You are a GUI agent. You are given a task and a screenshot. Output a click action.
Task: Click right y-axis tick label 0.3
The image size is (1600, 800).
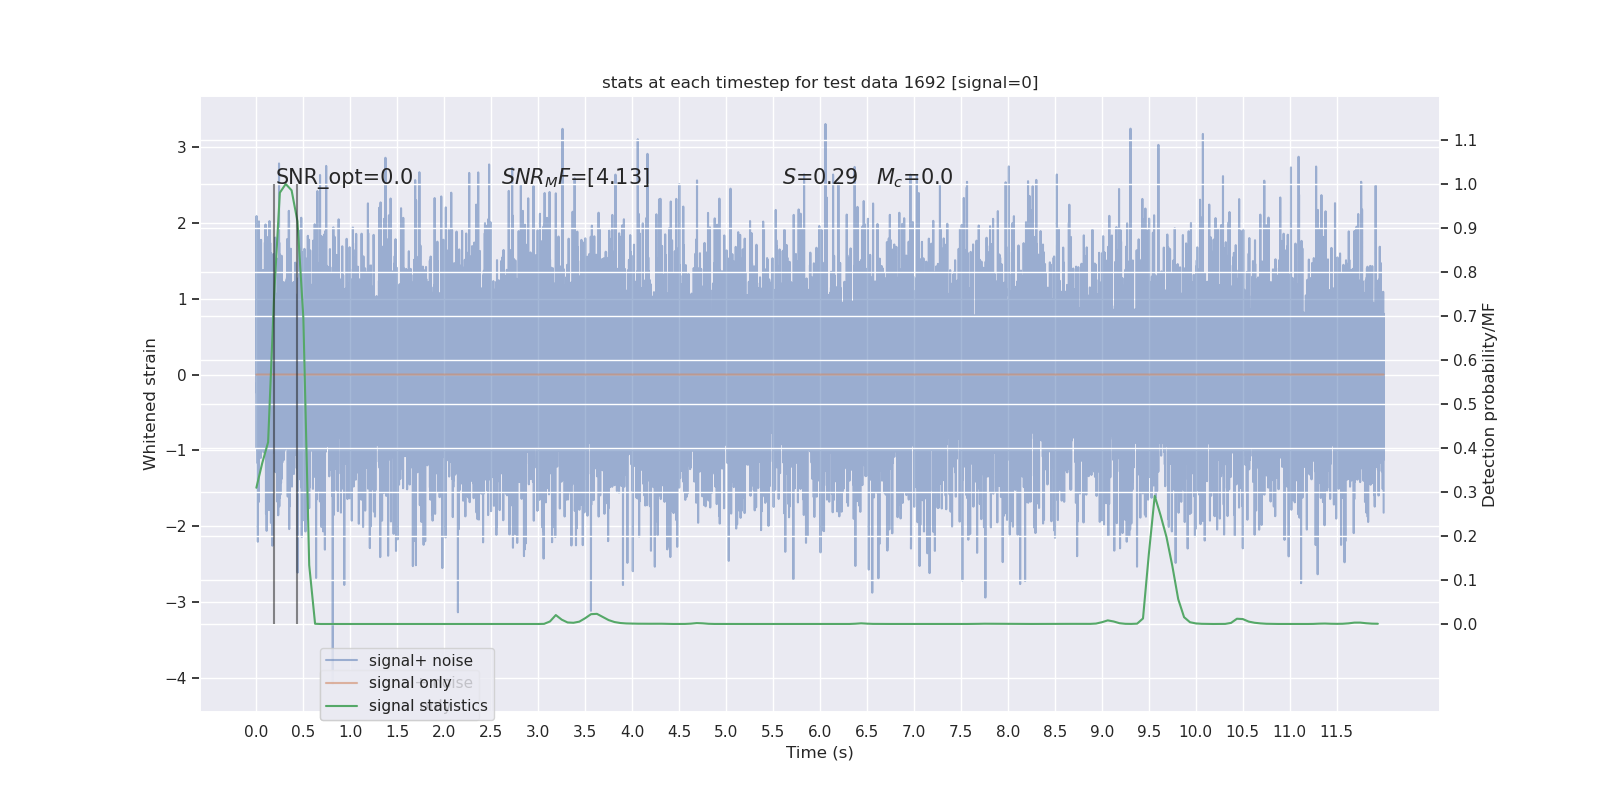1466,493
